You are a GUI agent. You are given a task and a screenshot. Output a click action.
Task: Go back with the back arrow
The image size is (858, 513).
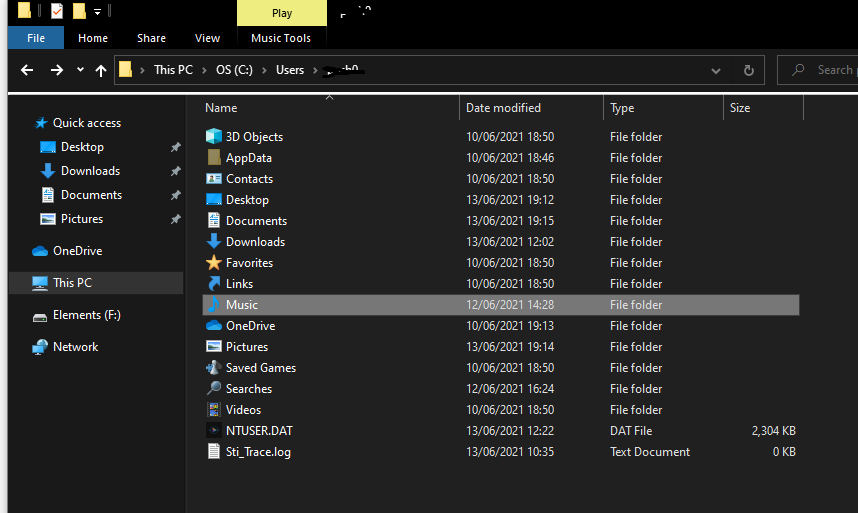click(x=27, y=70)
